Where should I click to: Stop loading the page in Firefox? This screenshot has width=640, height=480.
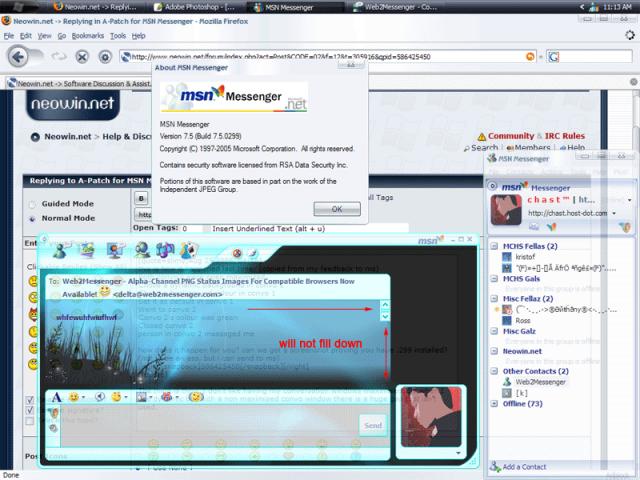pos(82,57)
